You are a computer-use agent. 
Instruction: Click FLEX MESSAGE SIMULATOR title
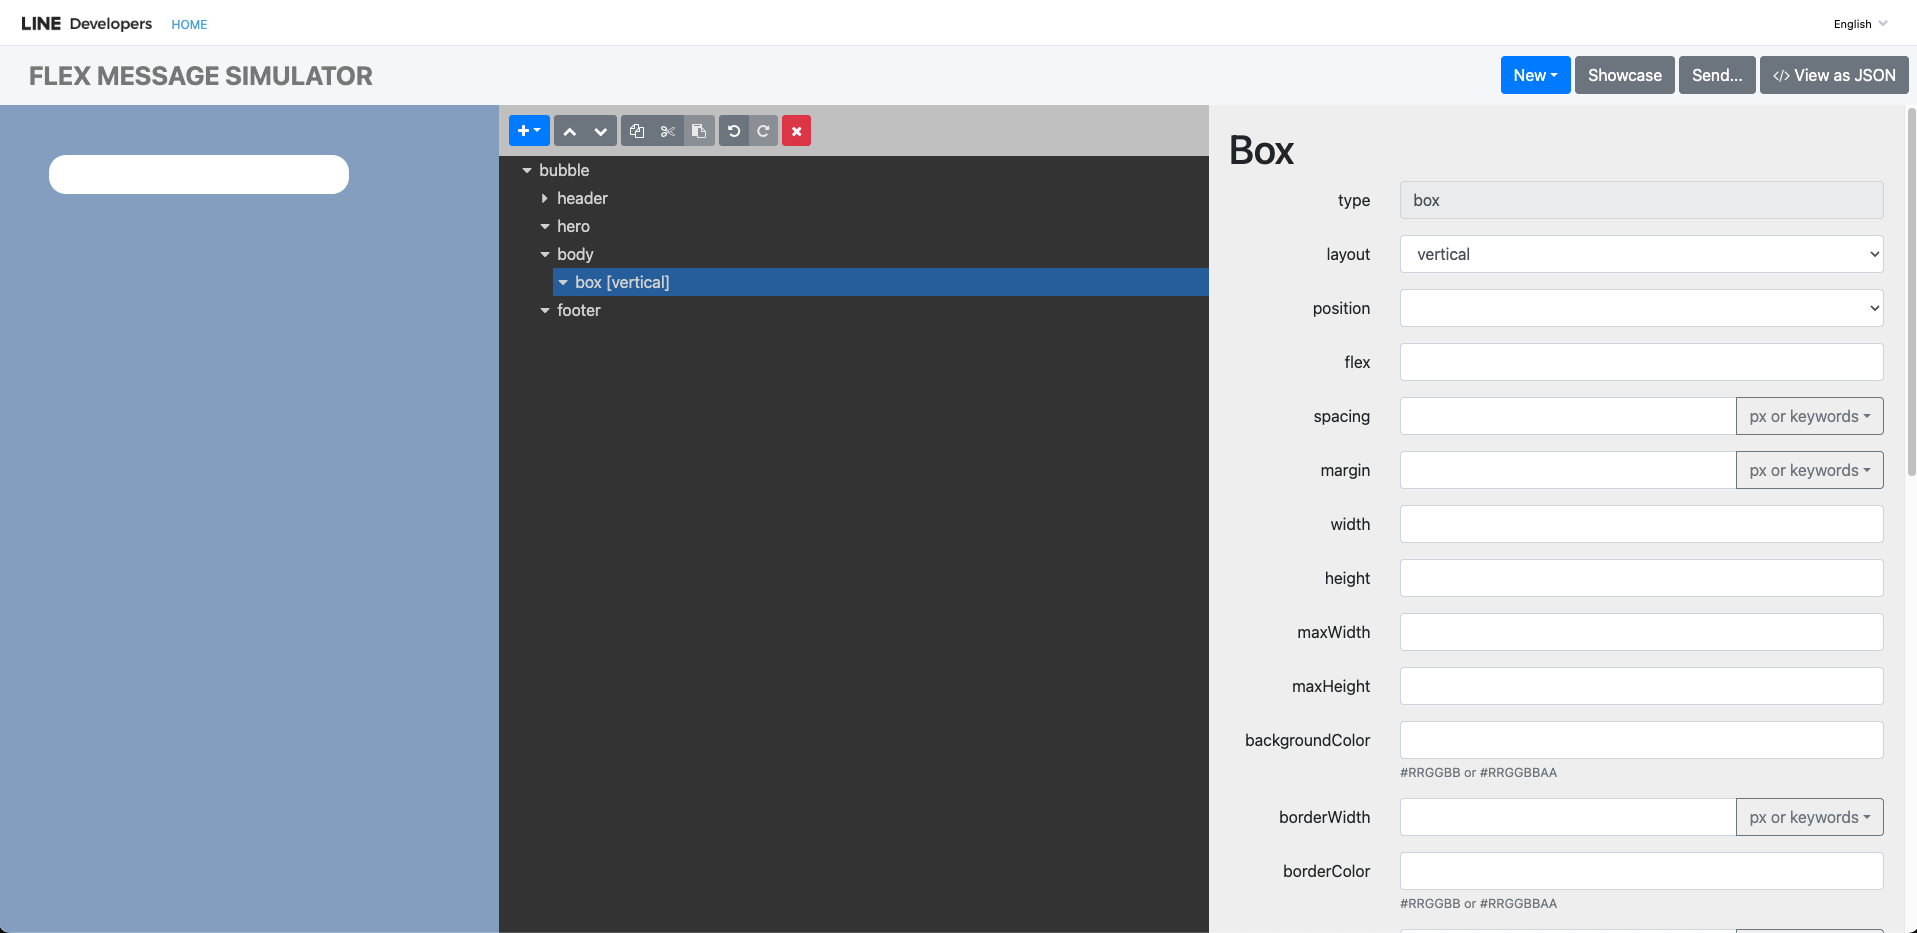[x=201, y=76]
